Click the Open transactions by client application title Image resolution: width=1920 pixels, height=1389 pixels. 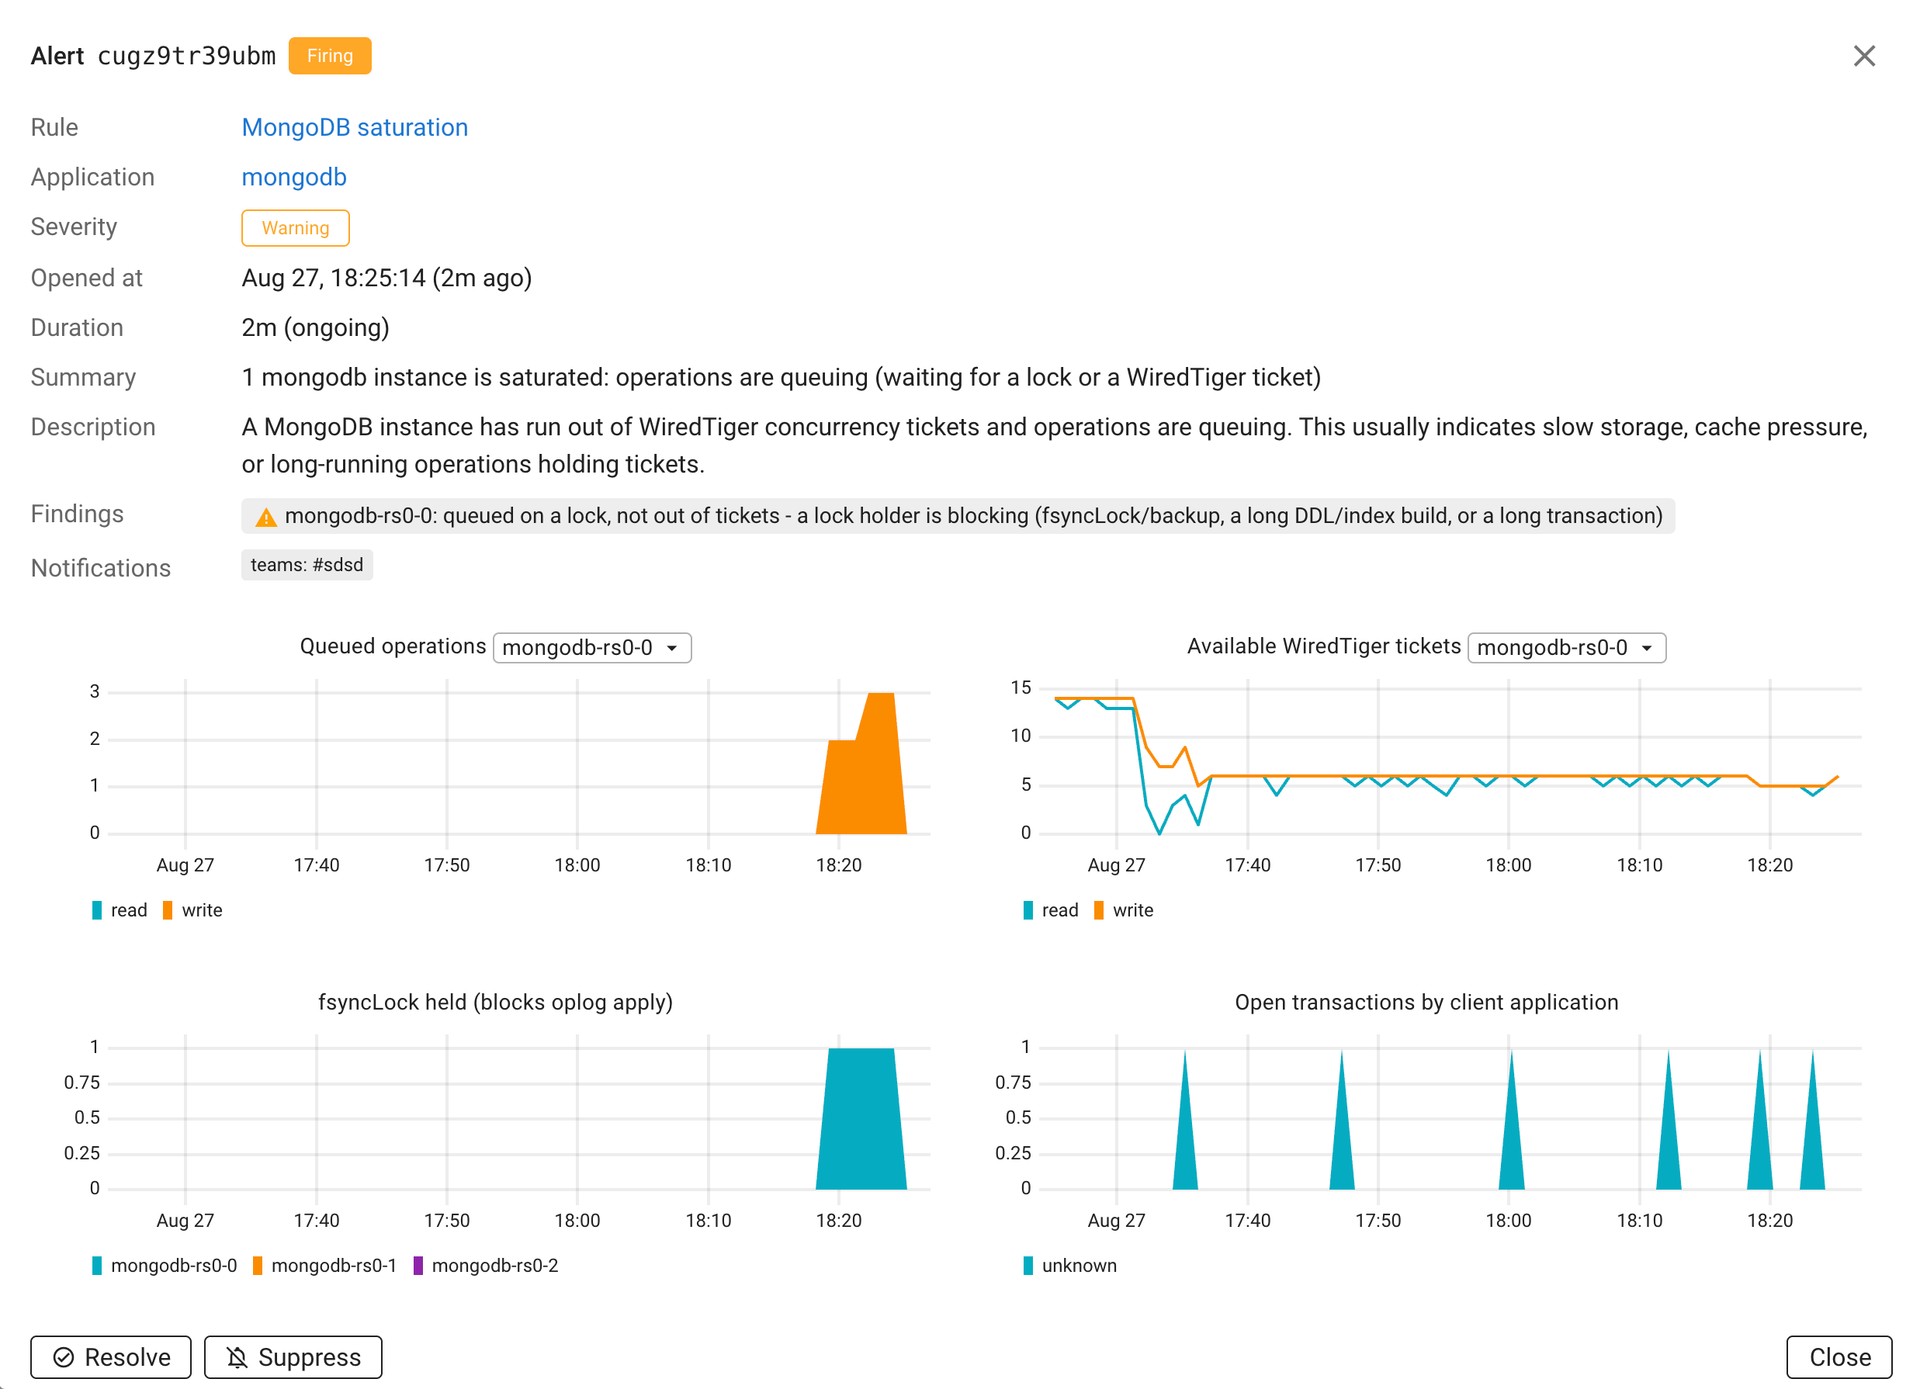pyautogui.click(x=1426, y=1002)
